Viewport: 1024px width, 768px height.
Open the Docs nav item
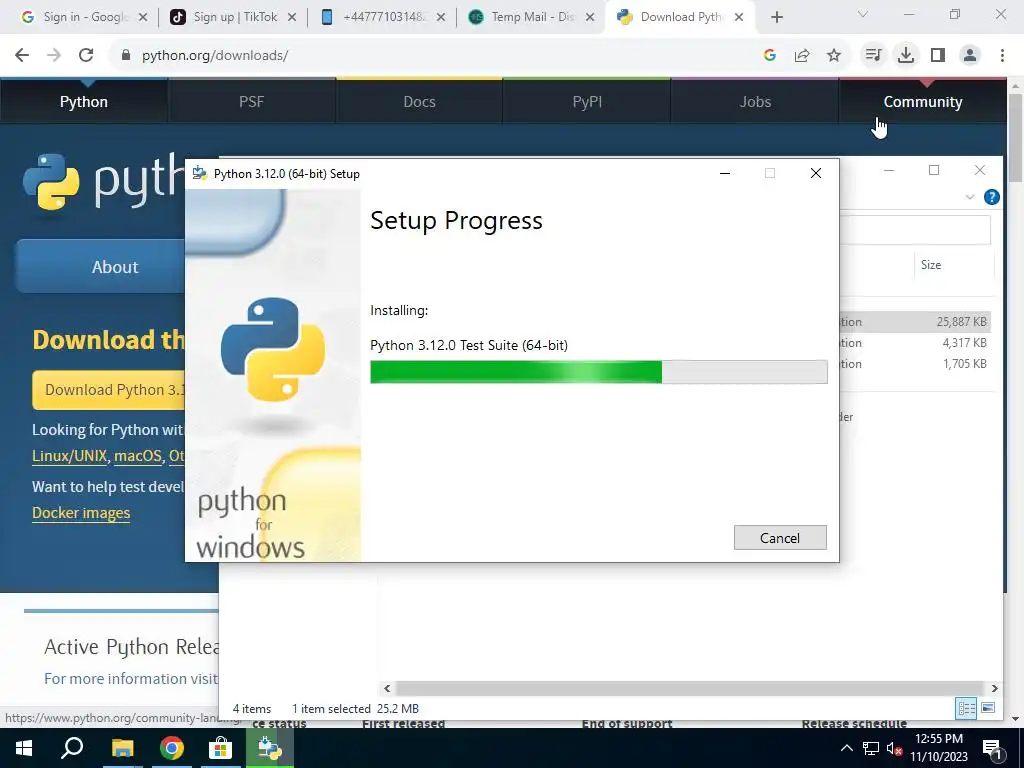[x=419, y=102]
